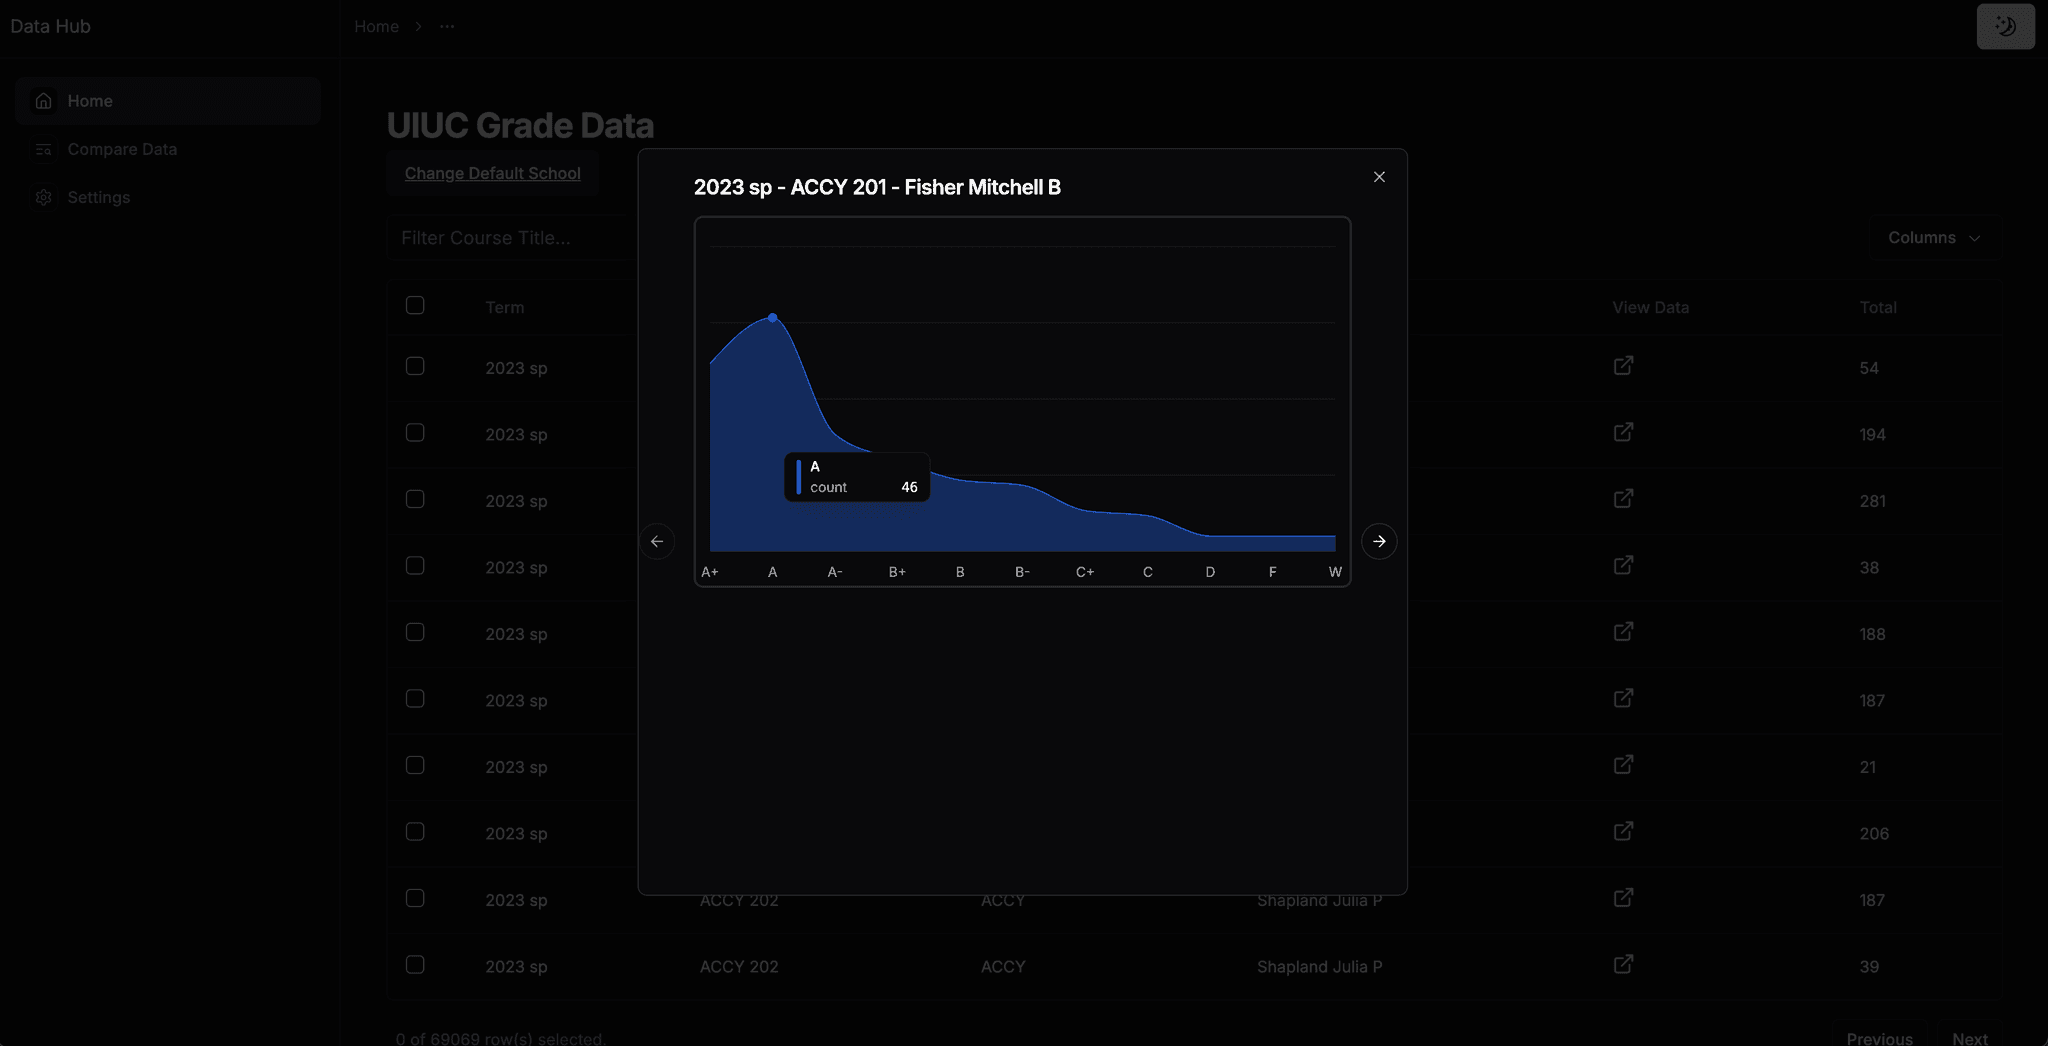This screenshot has width=2048, height=1046.
Task: Click the count 46 tooltip value
Action: click(x=909, y=487)
